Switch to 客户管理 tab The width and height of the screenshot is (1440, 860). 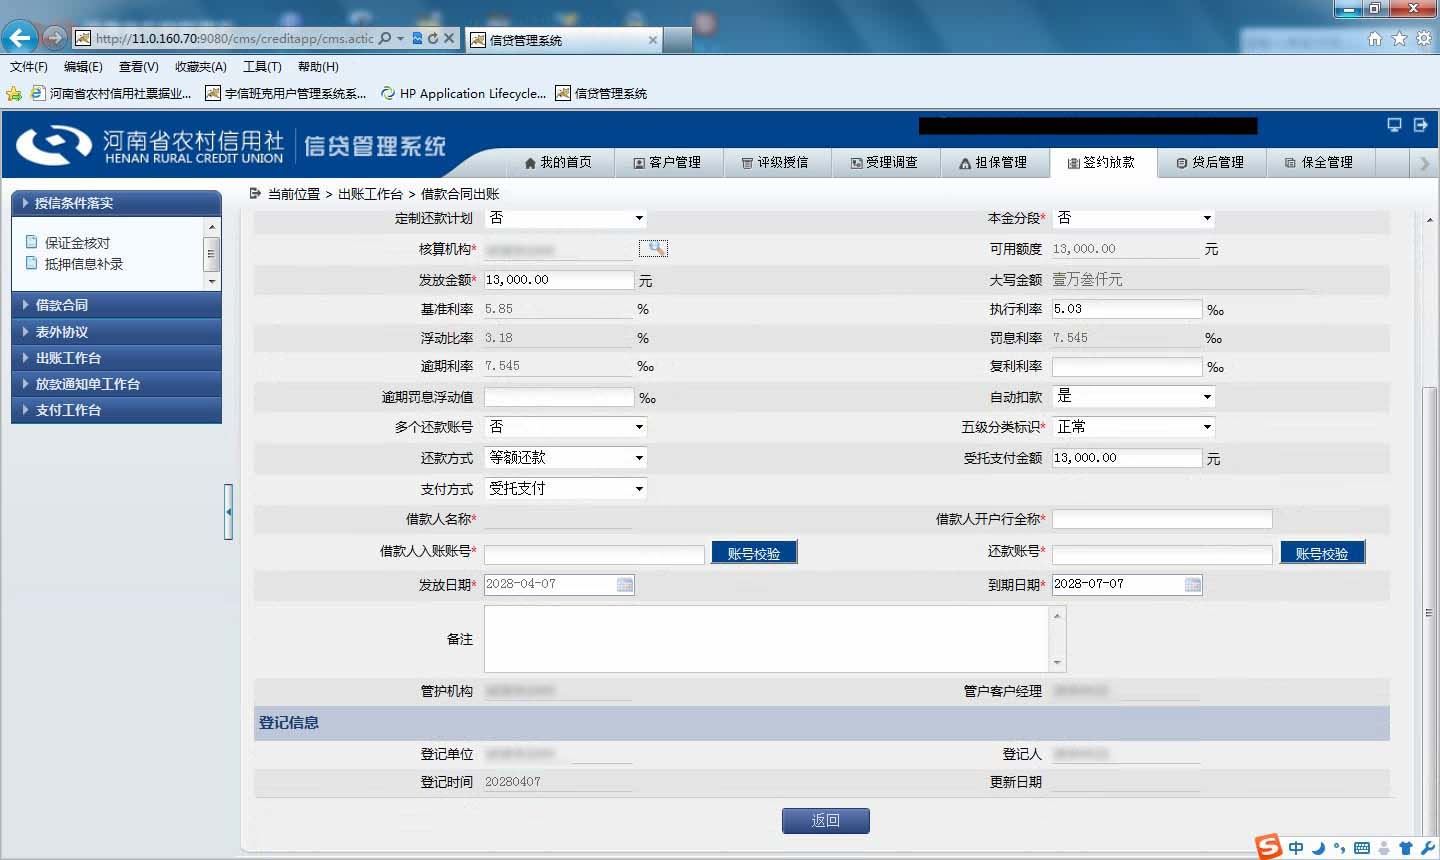click(667, 162)
